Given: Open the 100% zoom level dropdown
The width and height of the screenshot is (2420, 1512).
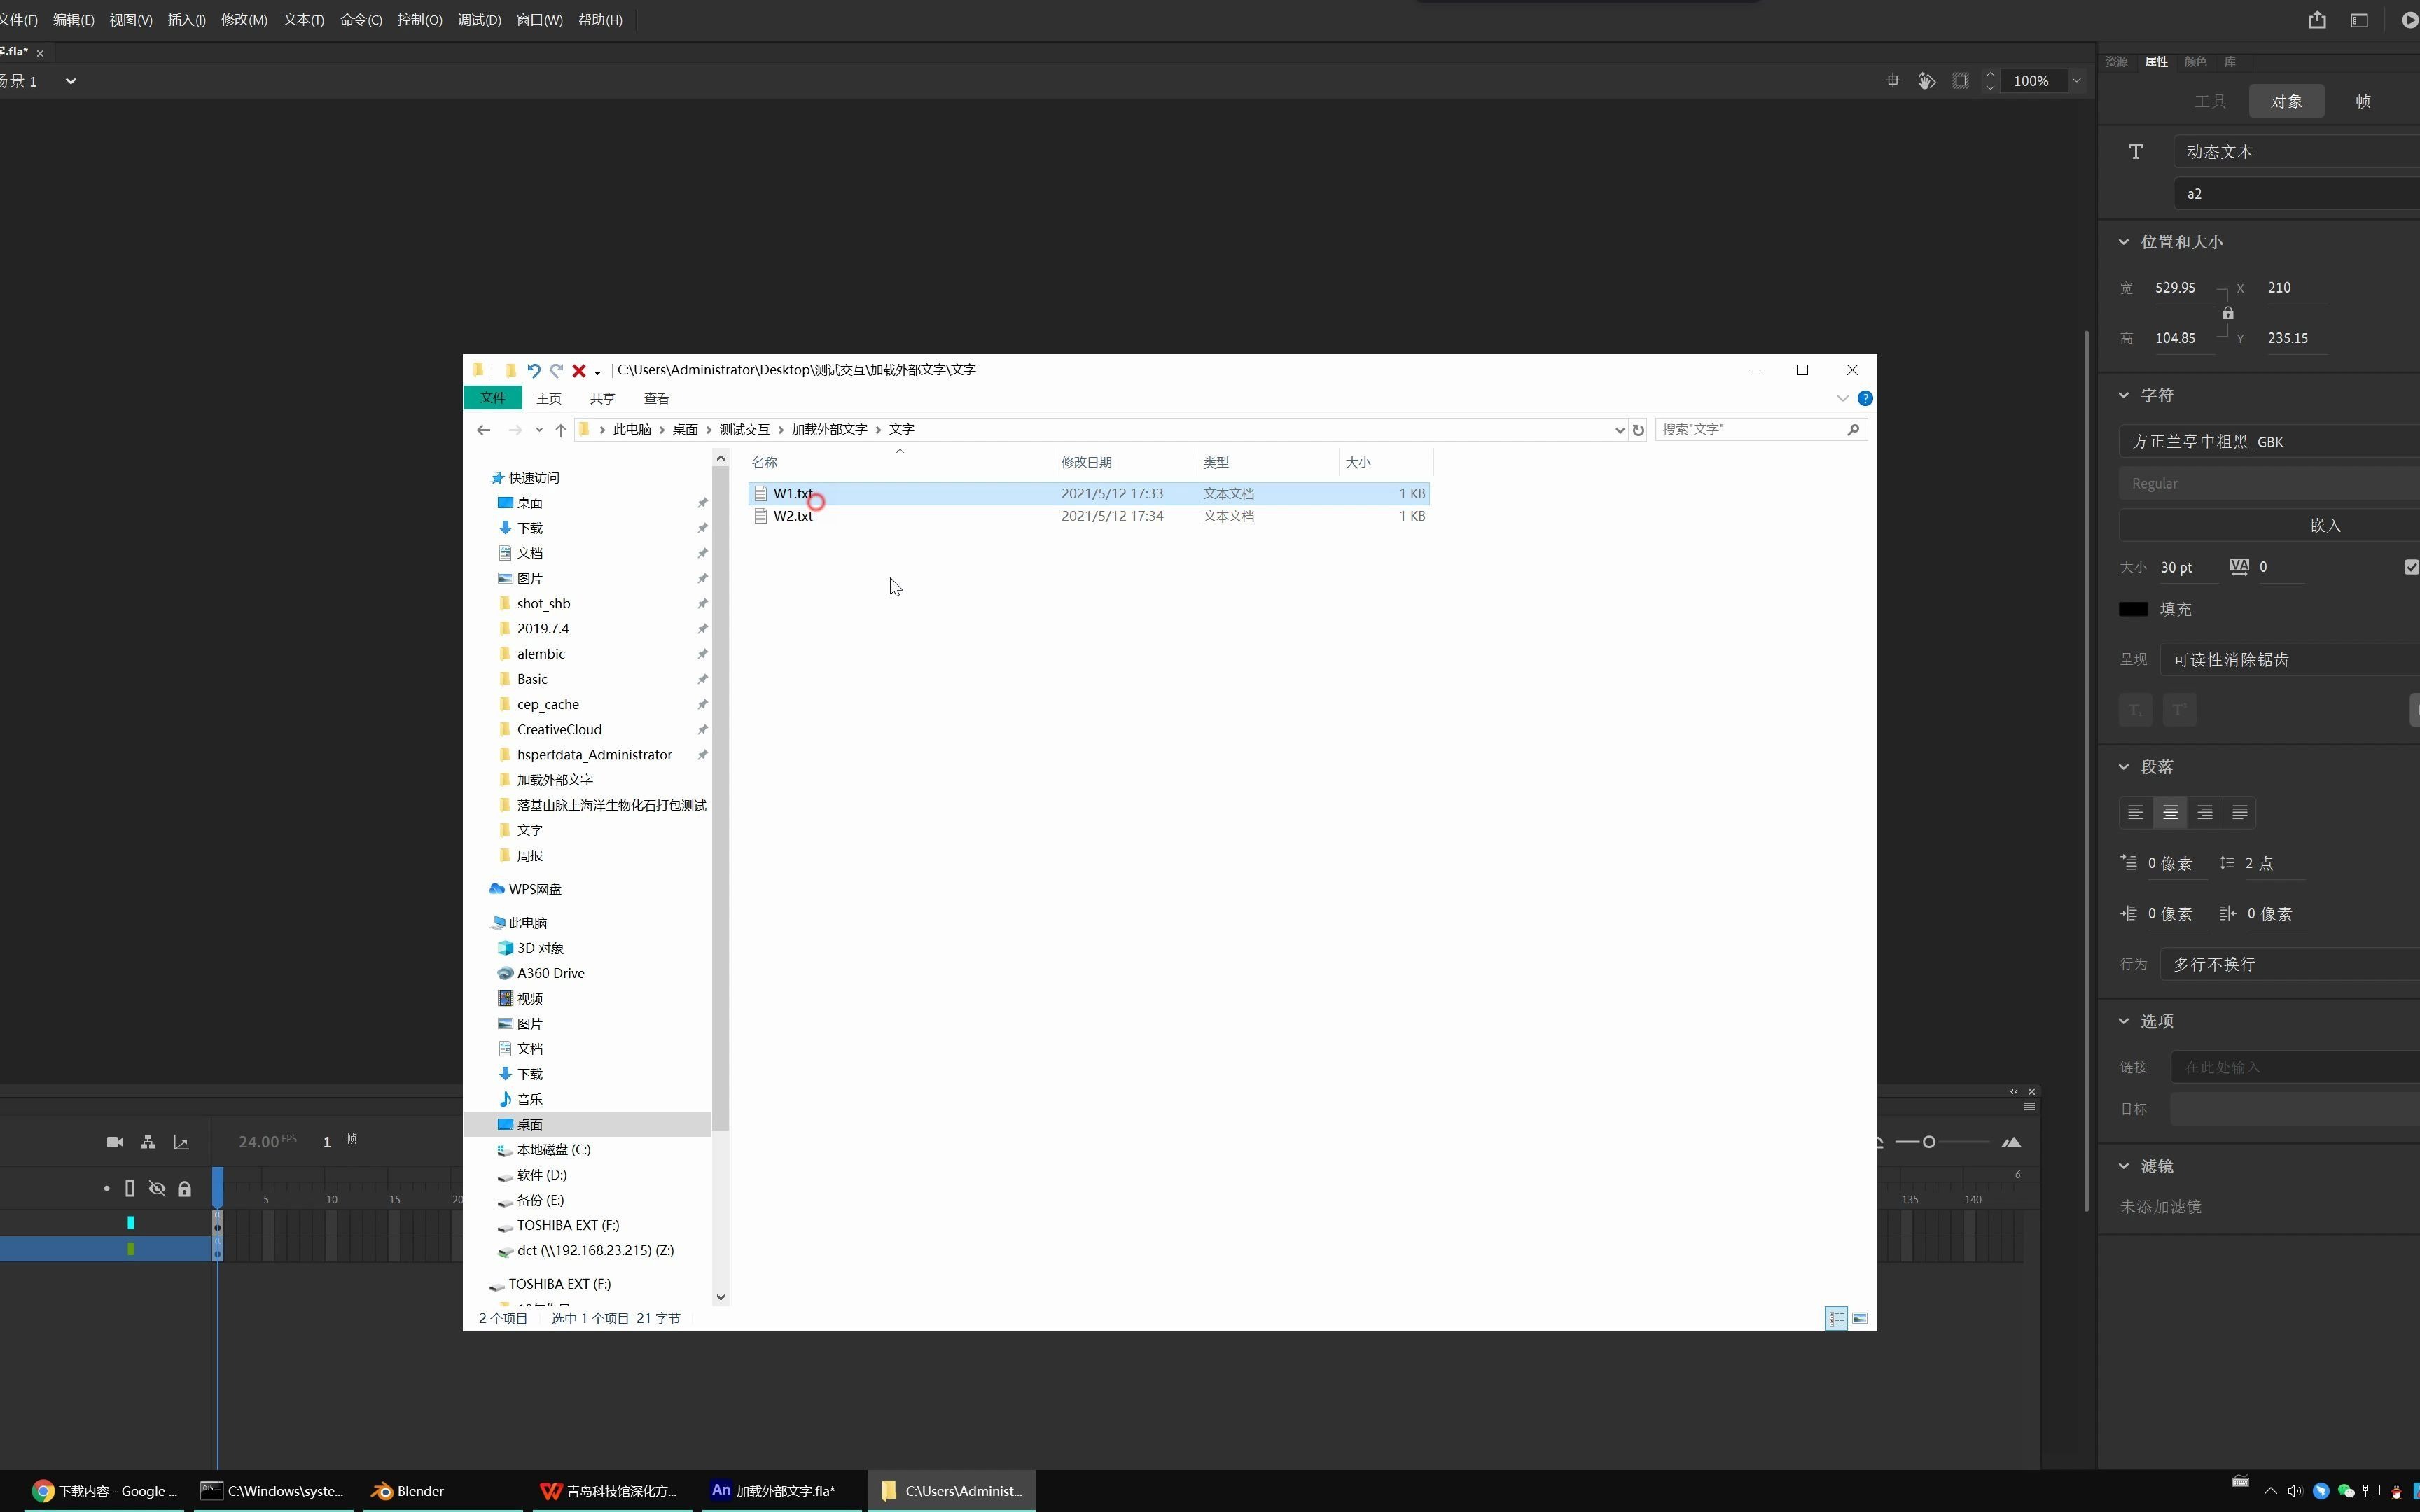Looking at the screenshot, I should [2076, 81].
